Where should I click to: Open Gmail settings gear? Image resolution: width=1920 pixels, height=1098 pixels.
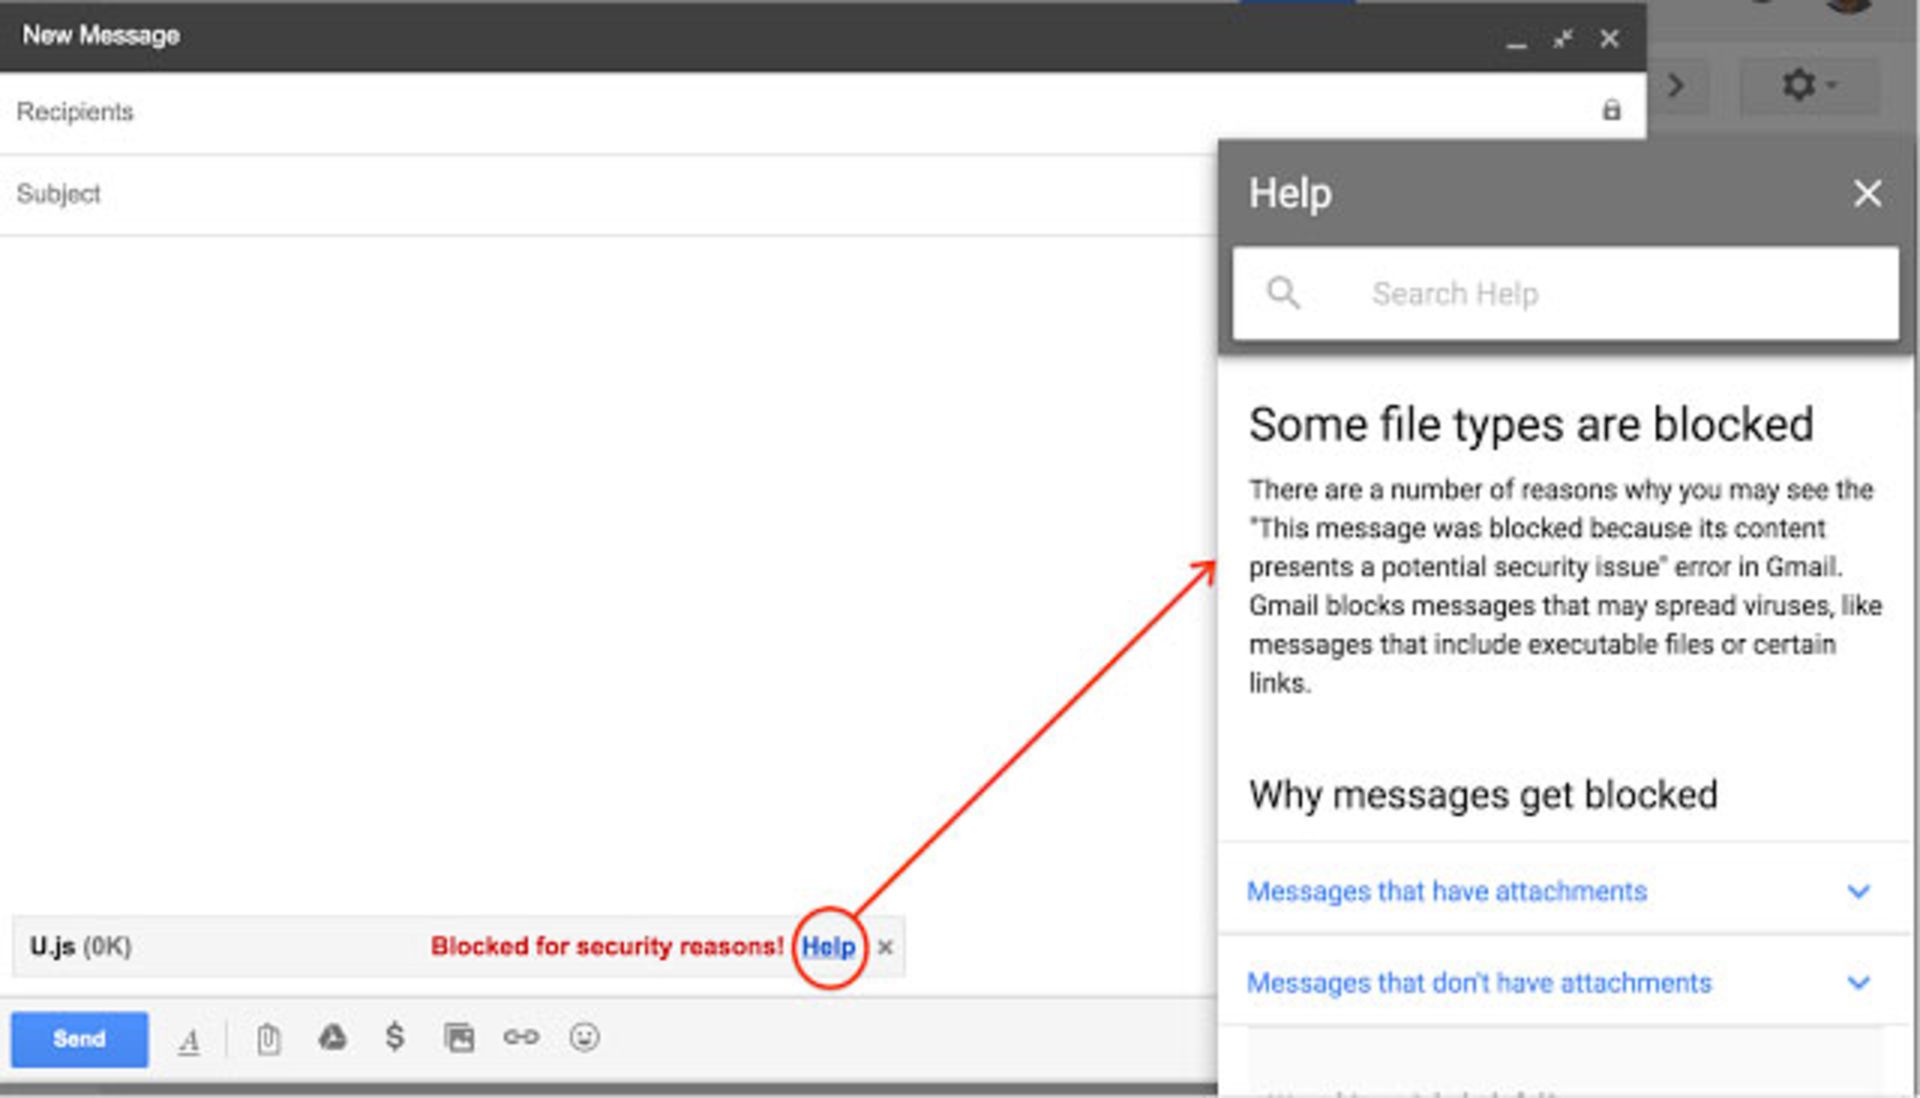pos(1797,85)
